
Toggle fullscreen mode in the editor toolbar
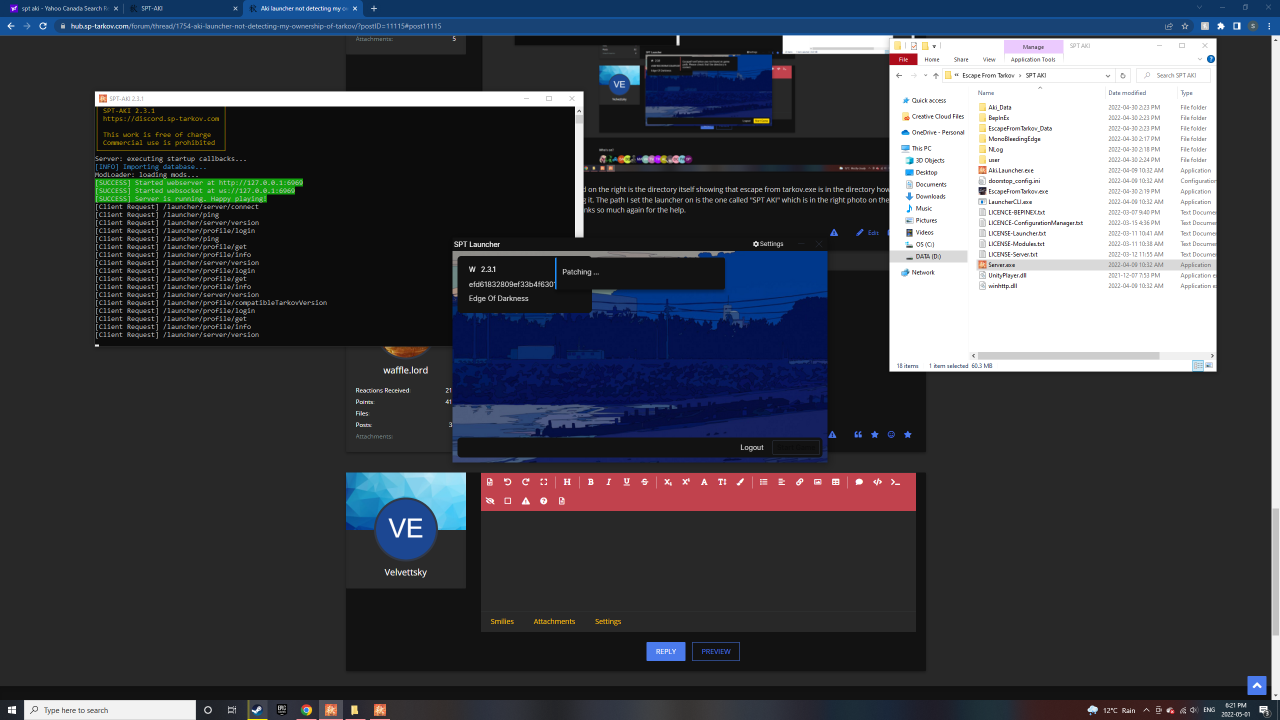(544, 482)
